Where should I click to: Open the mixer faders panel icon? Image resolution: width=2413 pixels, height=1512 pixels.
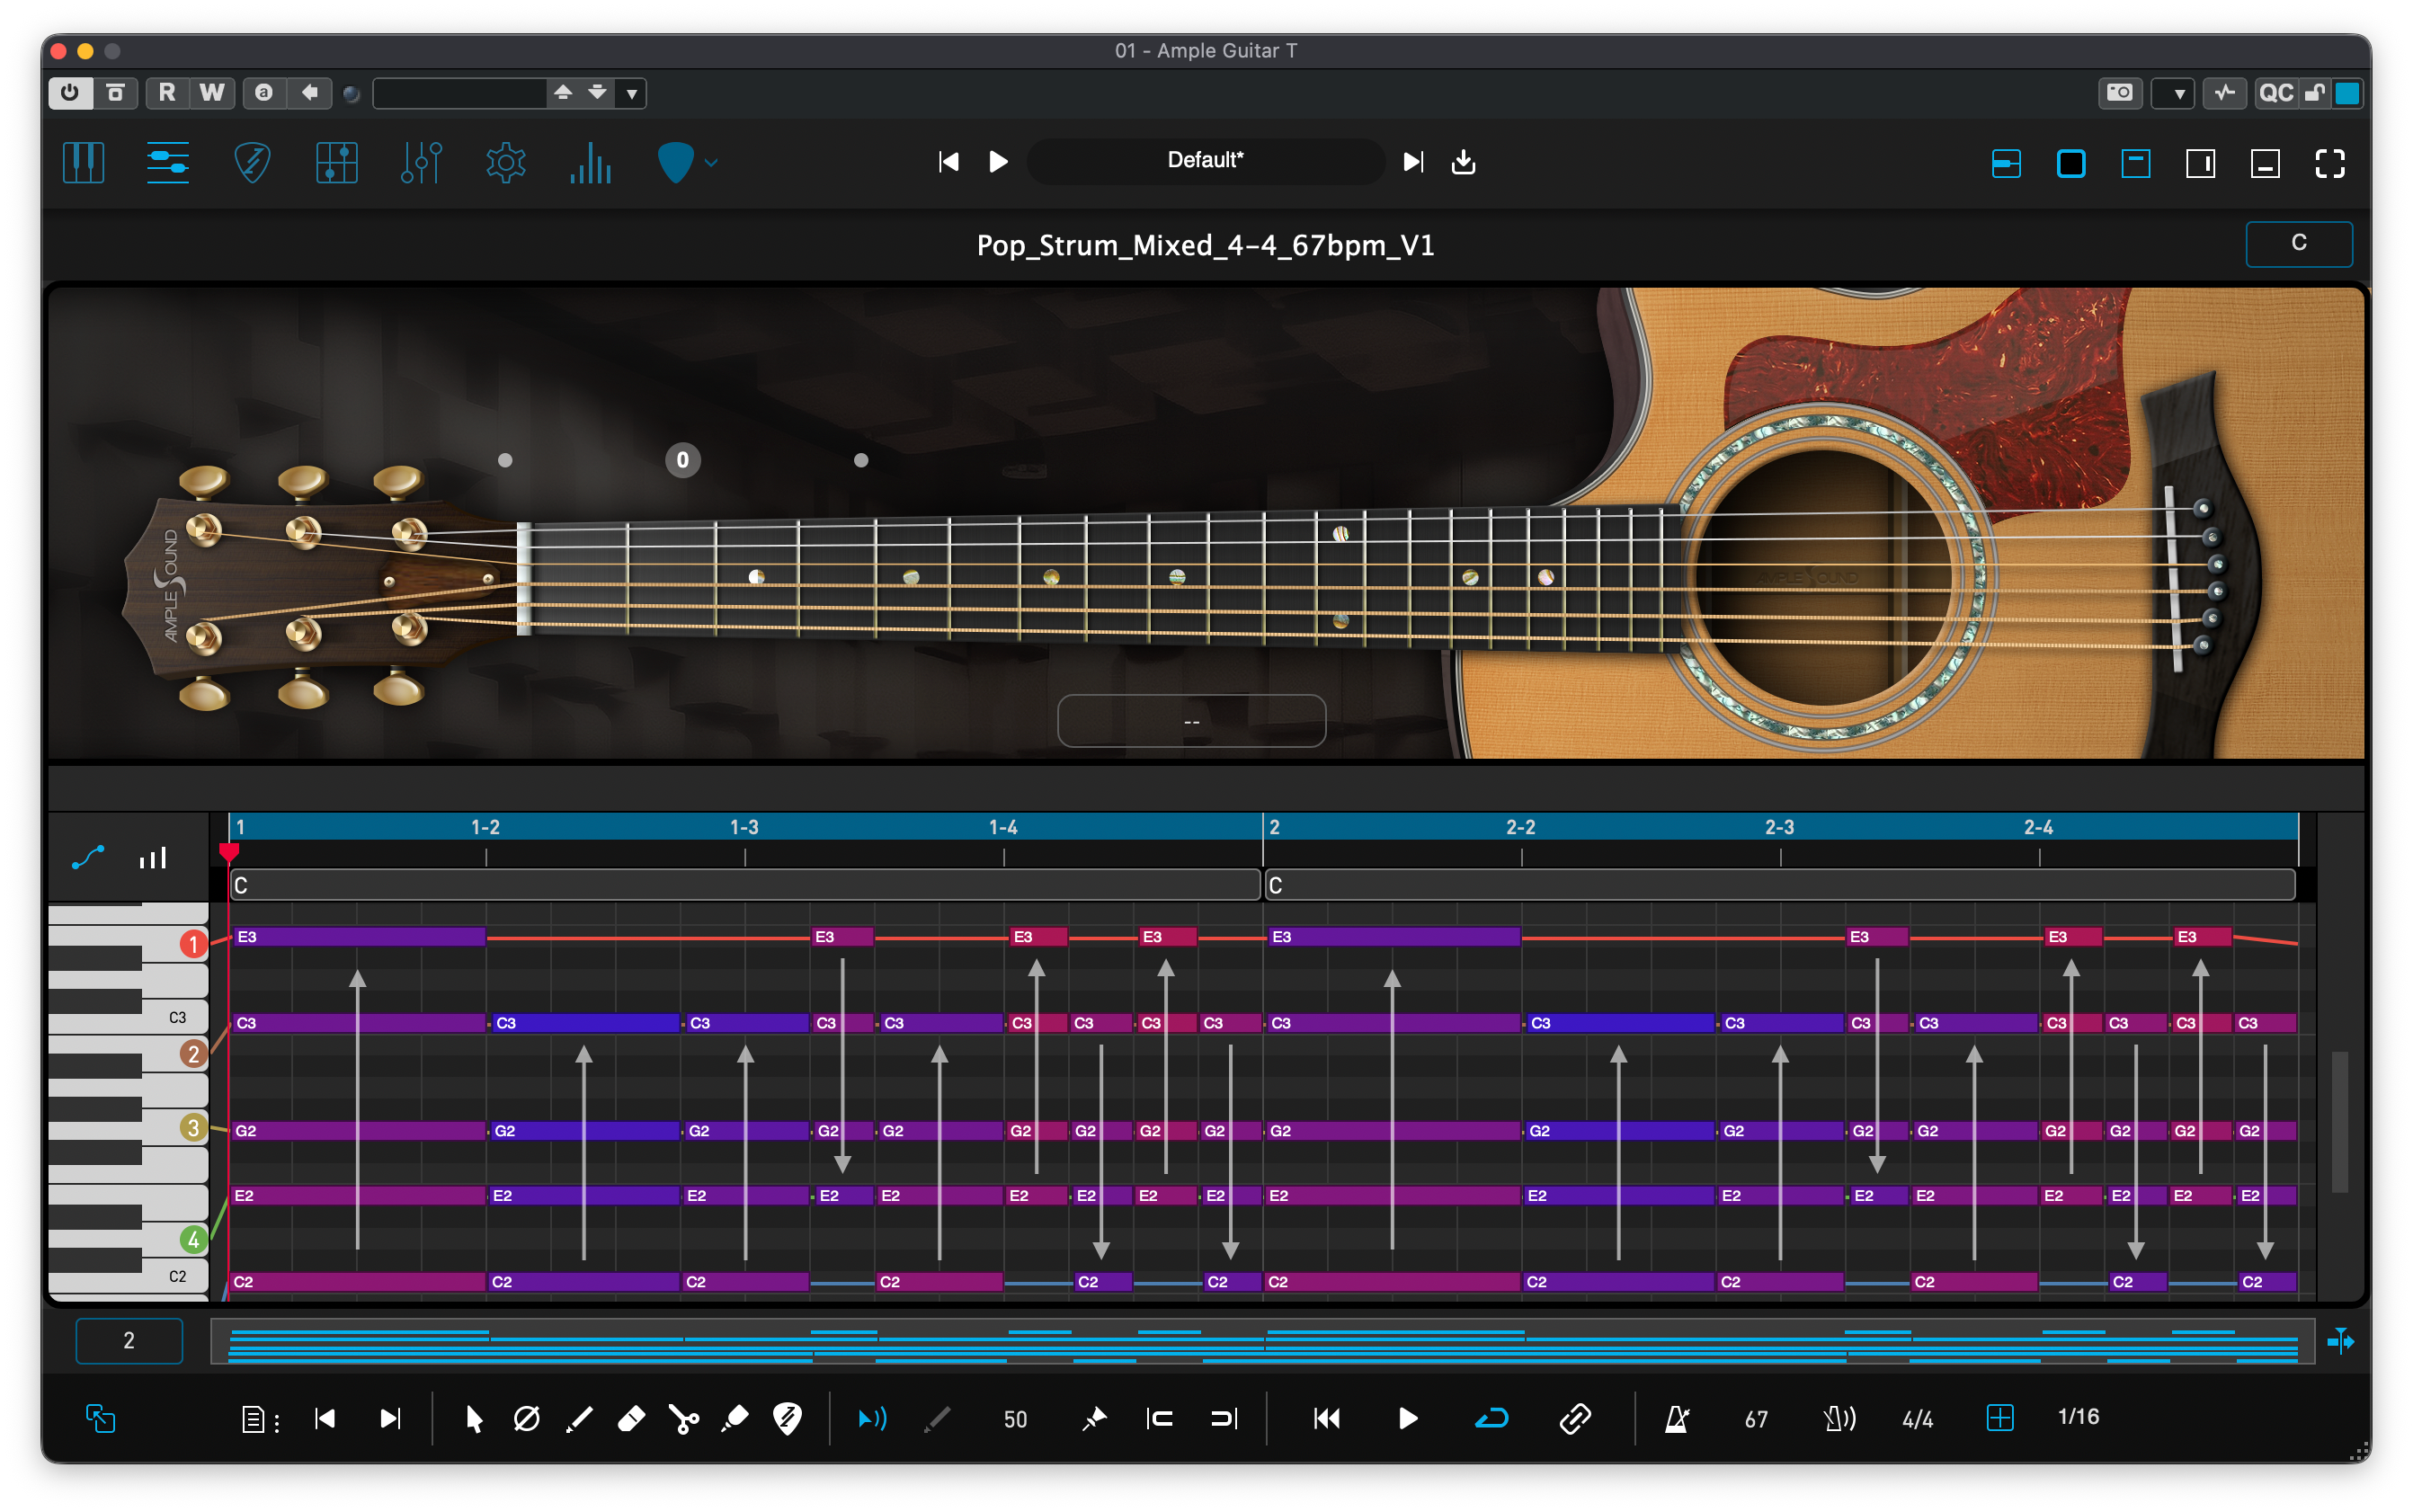pos(421,162)
